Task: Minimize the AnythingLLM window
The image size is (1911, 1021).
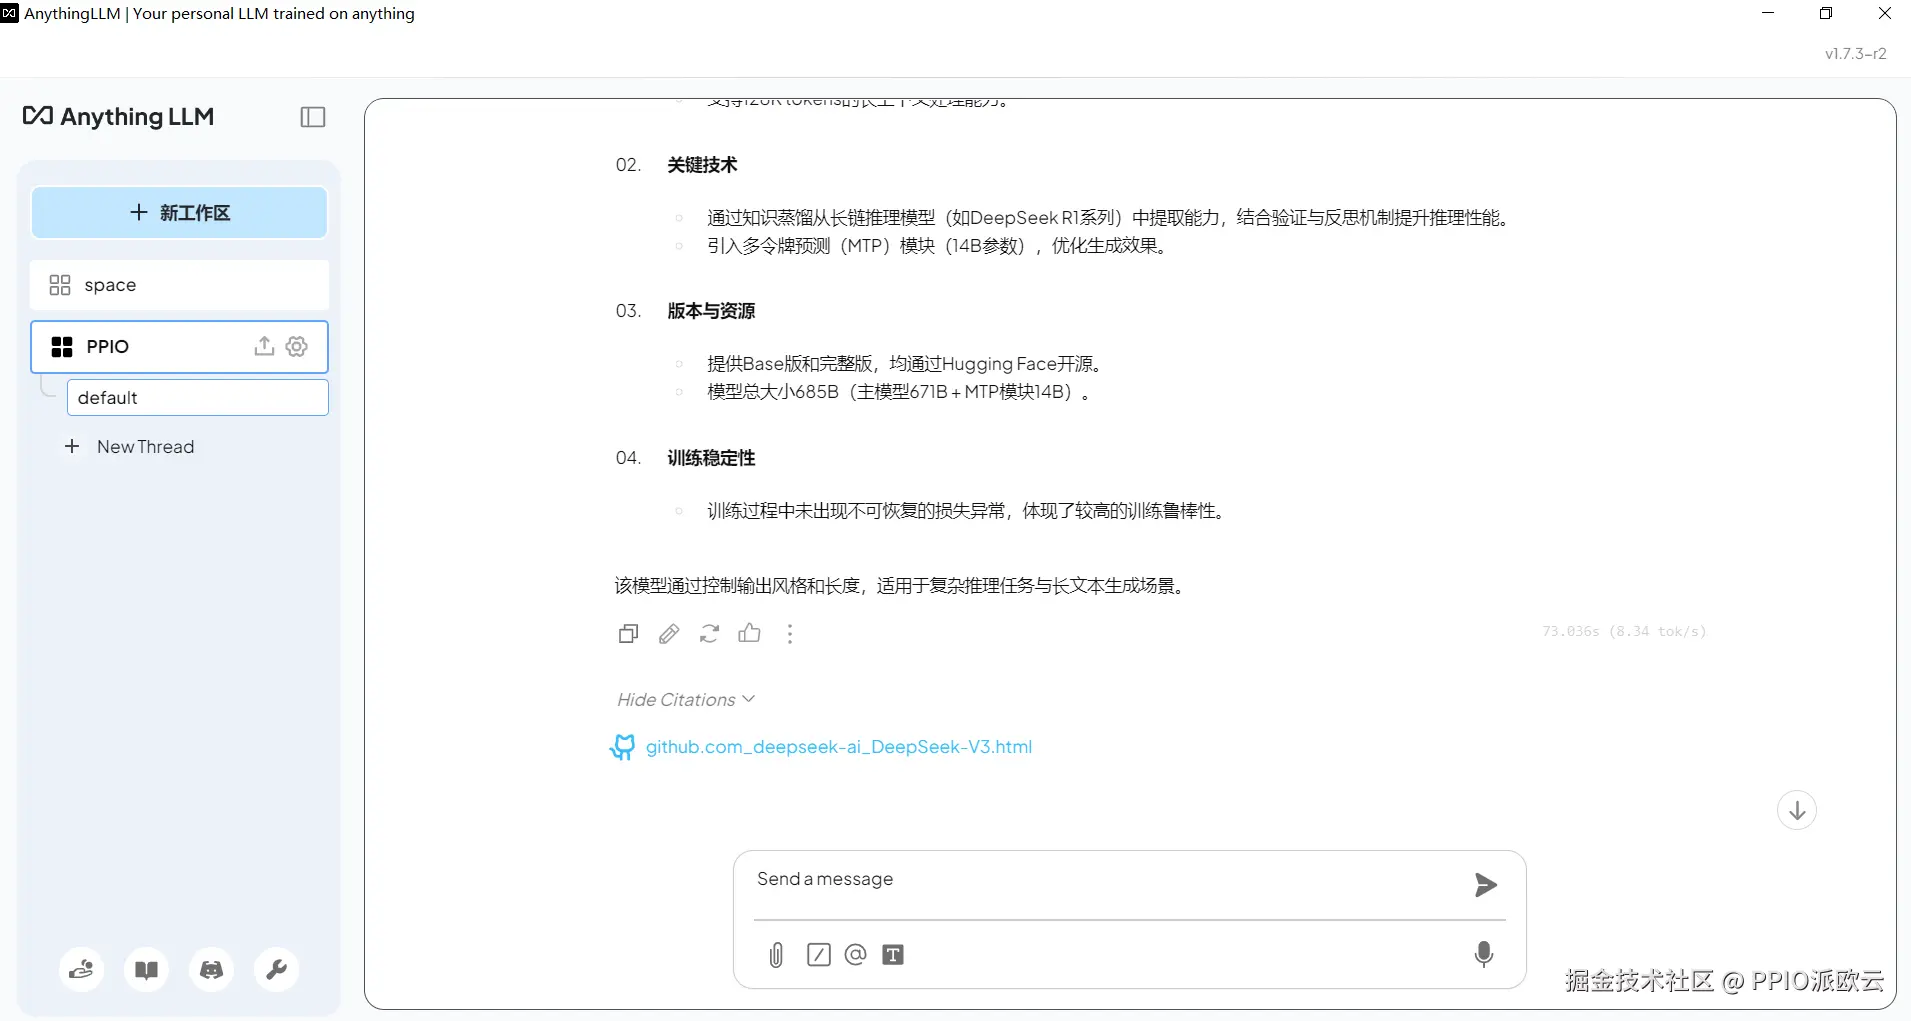Action: (1768, 13)
